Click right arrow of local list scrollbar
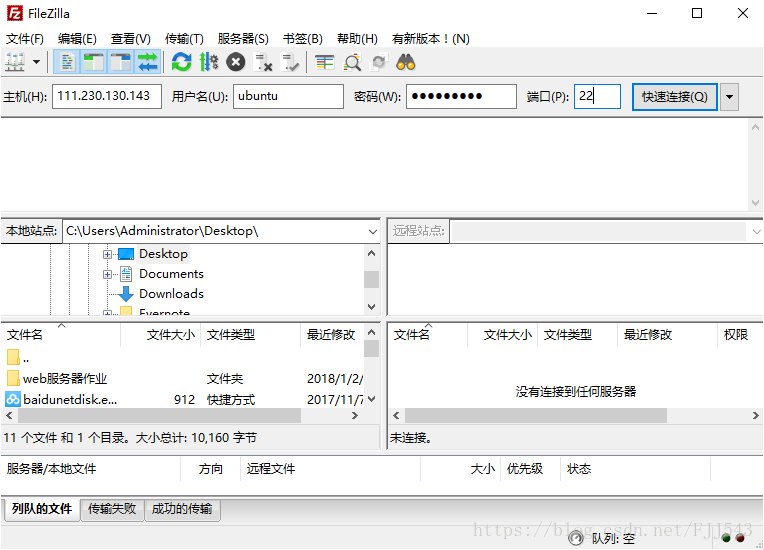 [x=355, y=416]
